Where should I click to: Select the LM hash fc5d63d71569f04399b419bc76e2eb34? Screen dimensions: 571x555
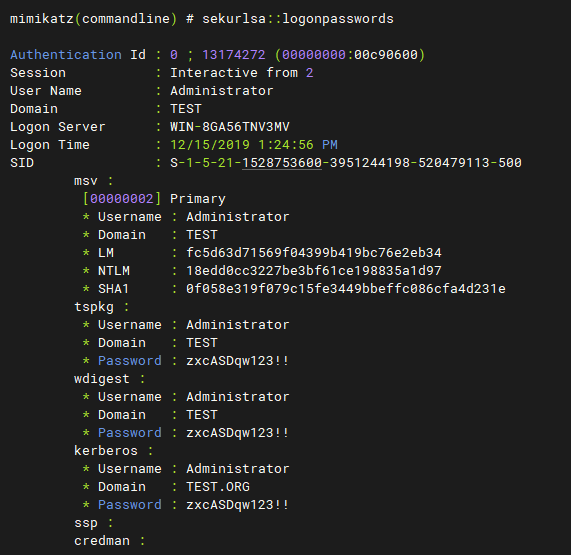(x=314, y=252)
